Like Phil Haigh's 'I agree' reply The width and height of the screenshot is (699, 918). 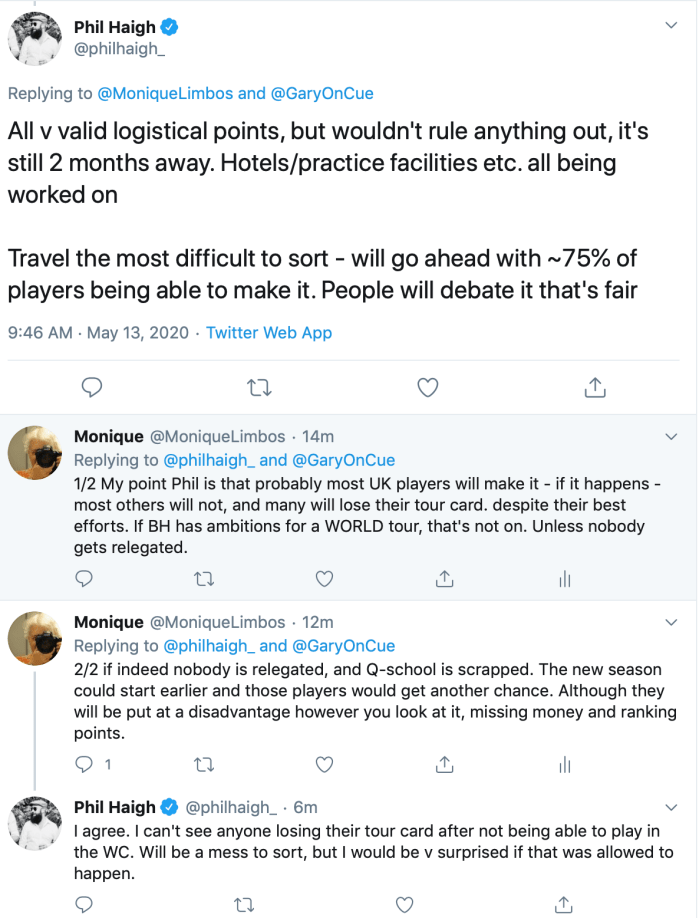click(x=404, y=904)
